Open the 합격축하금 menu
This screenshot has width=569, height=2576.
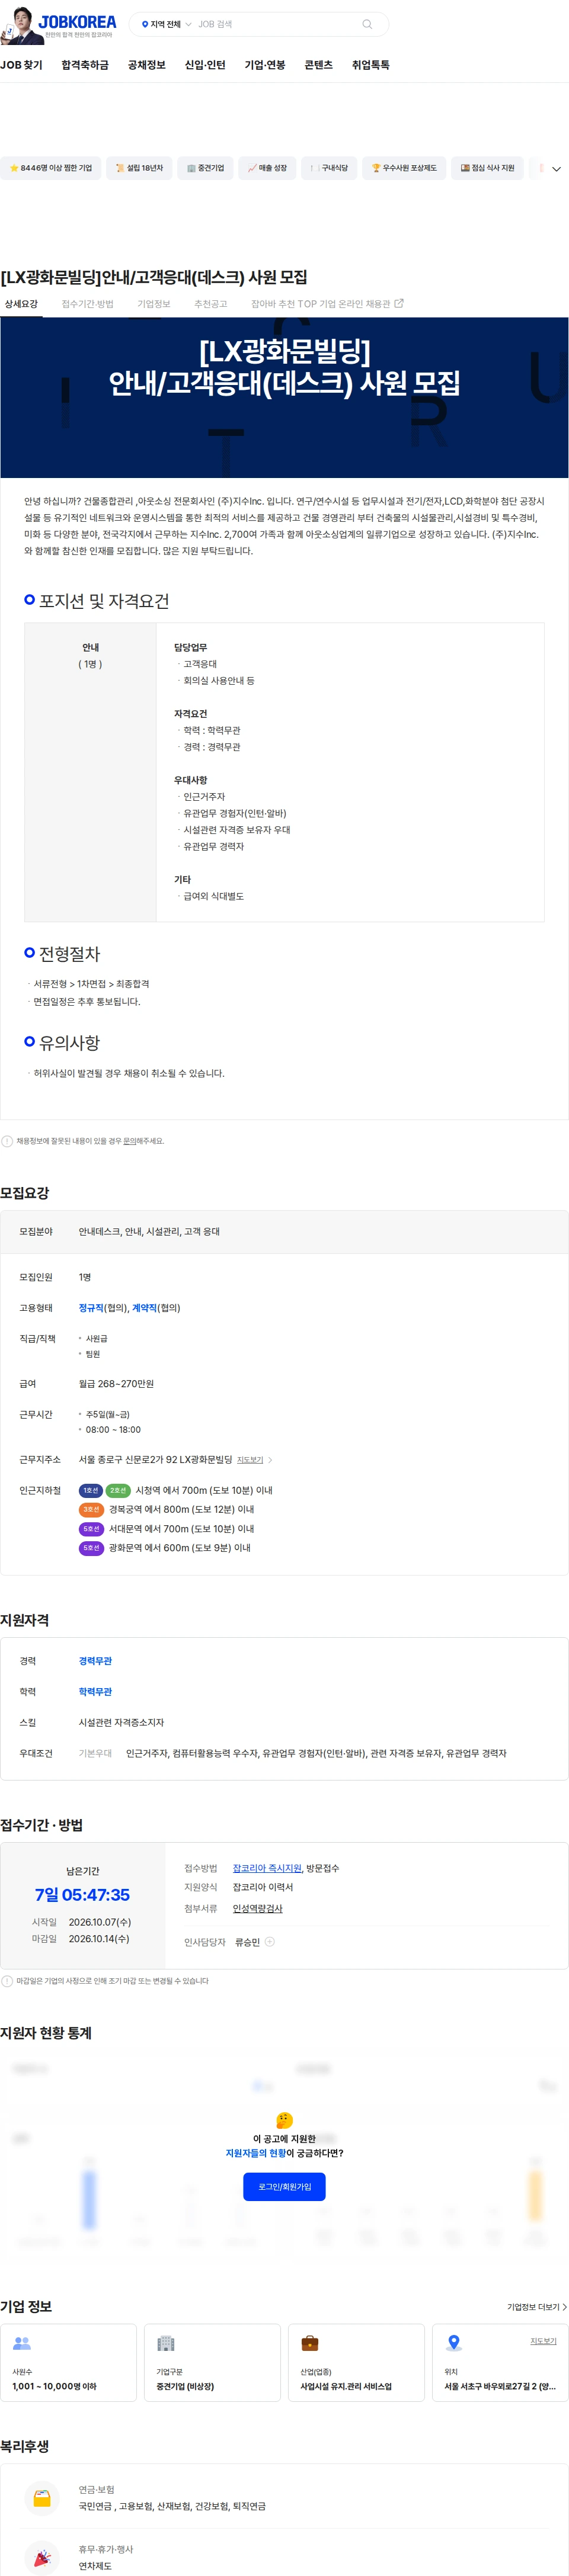85,65
